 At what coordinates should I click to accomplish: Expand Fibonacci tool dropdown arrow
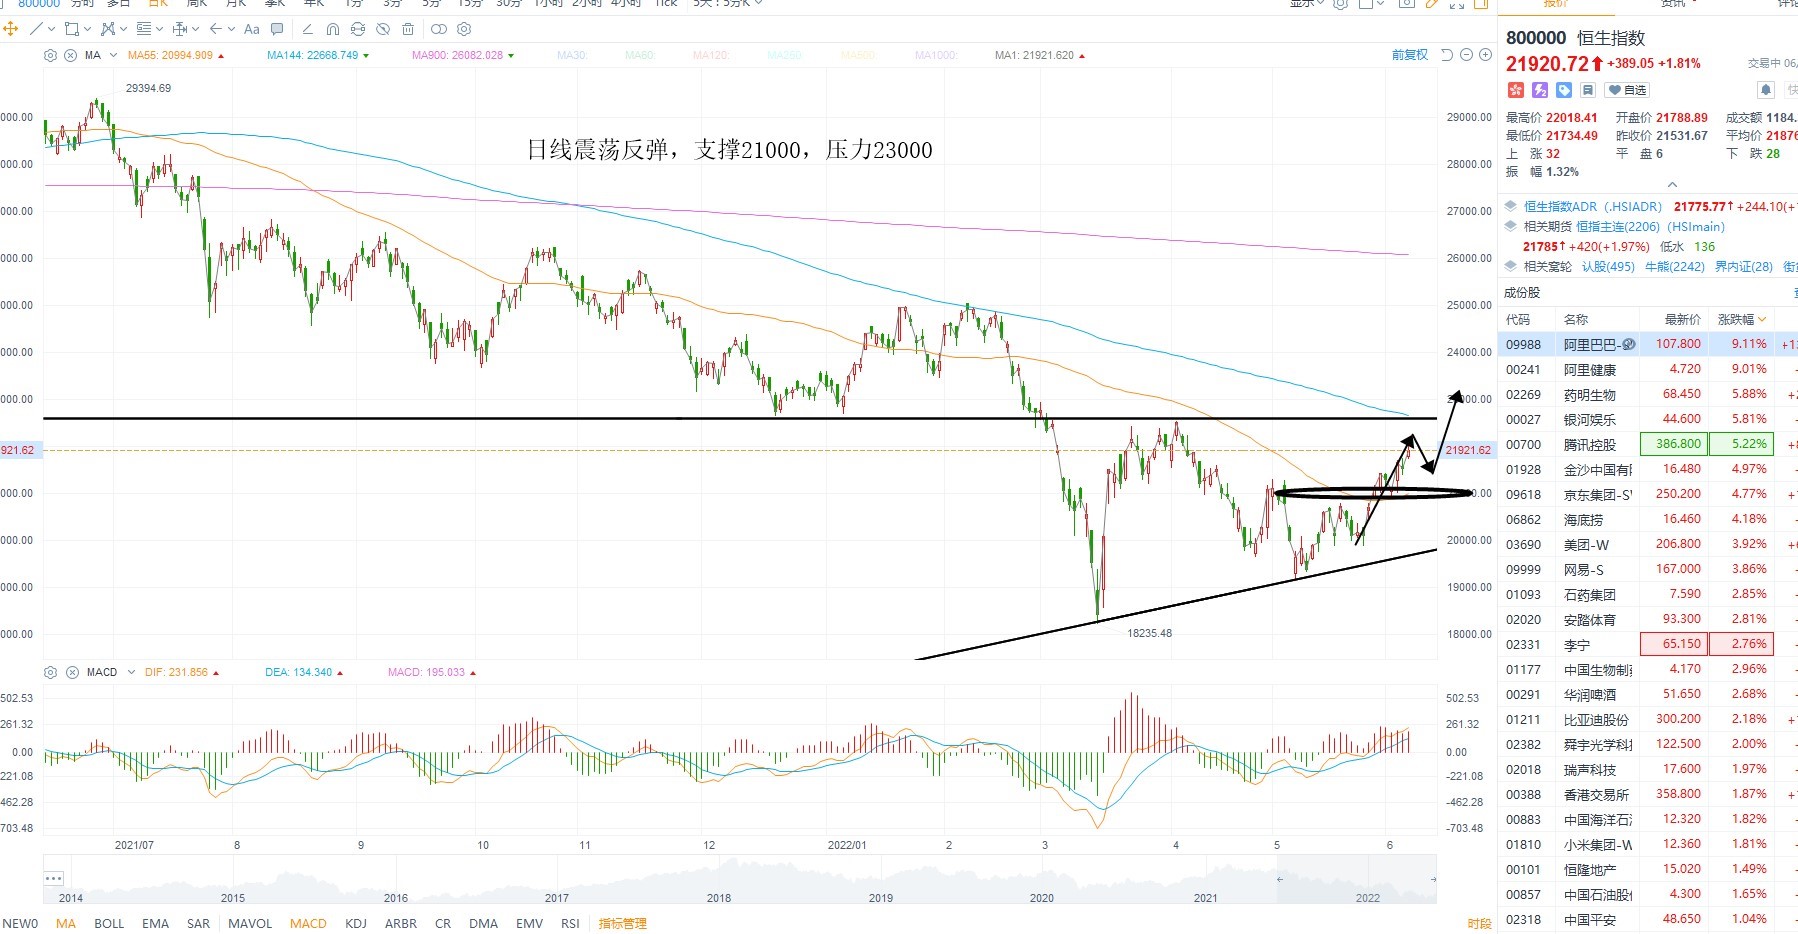coord(159,29)
